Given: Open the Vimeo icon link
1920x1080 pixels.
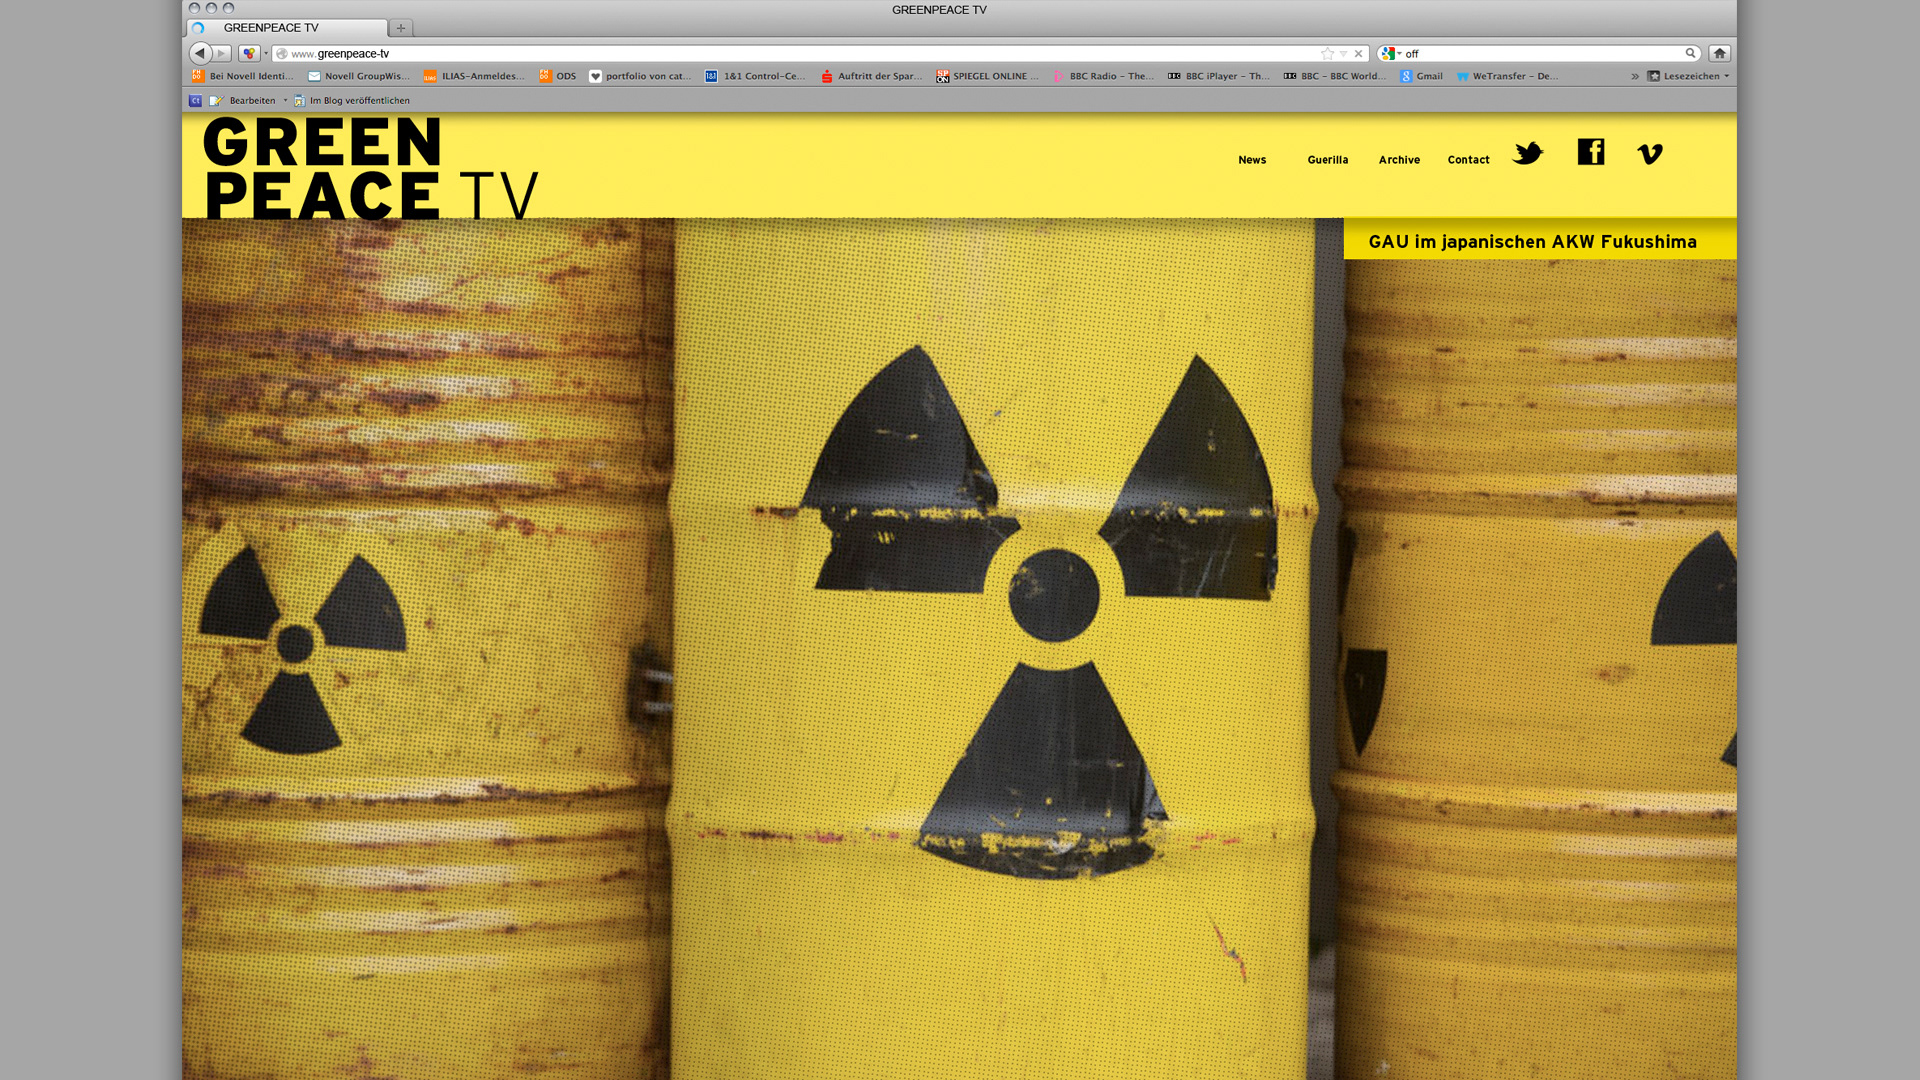Looking at the screenshot, I should pyautogui.click(x=1649, y=154).
